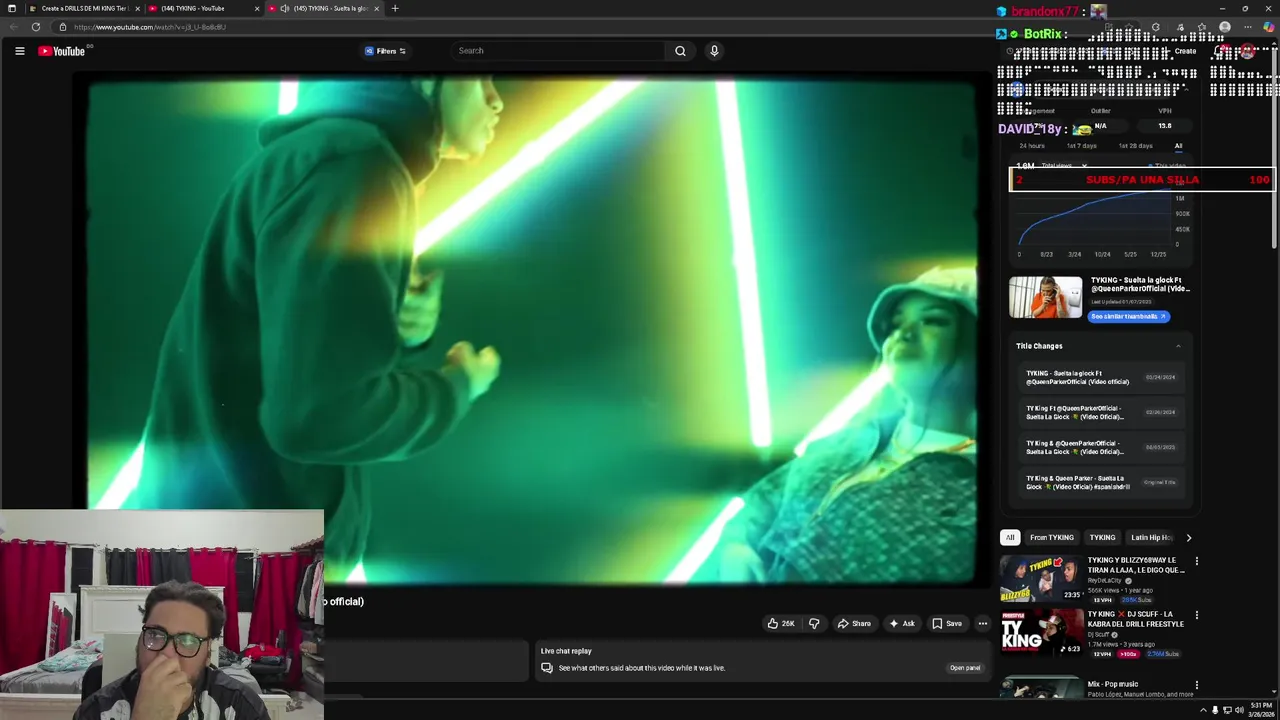Click See similar thumbnails button
Screen dimensions: 1280x720
click(1128, 316)
